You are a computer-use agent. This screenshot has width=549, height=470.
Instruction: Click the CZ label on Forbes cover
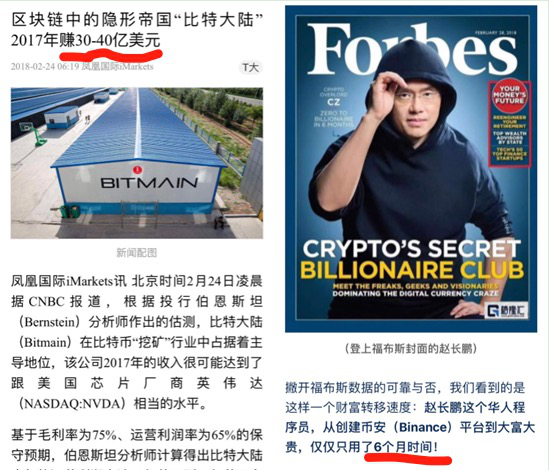pos(333,102)
